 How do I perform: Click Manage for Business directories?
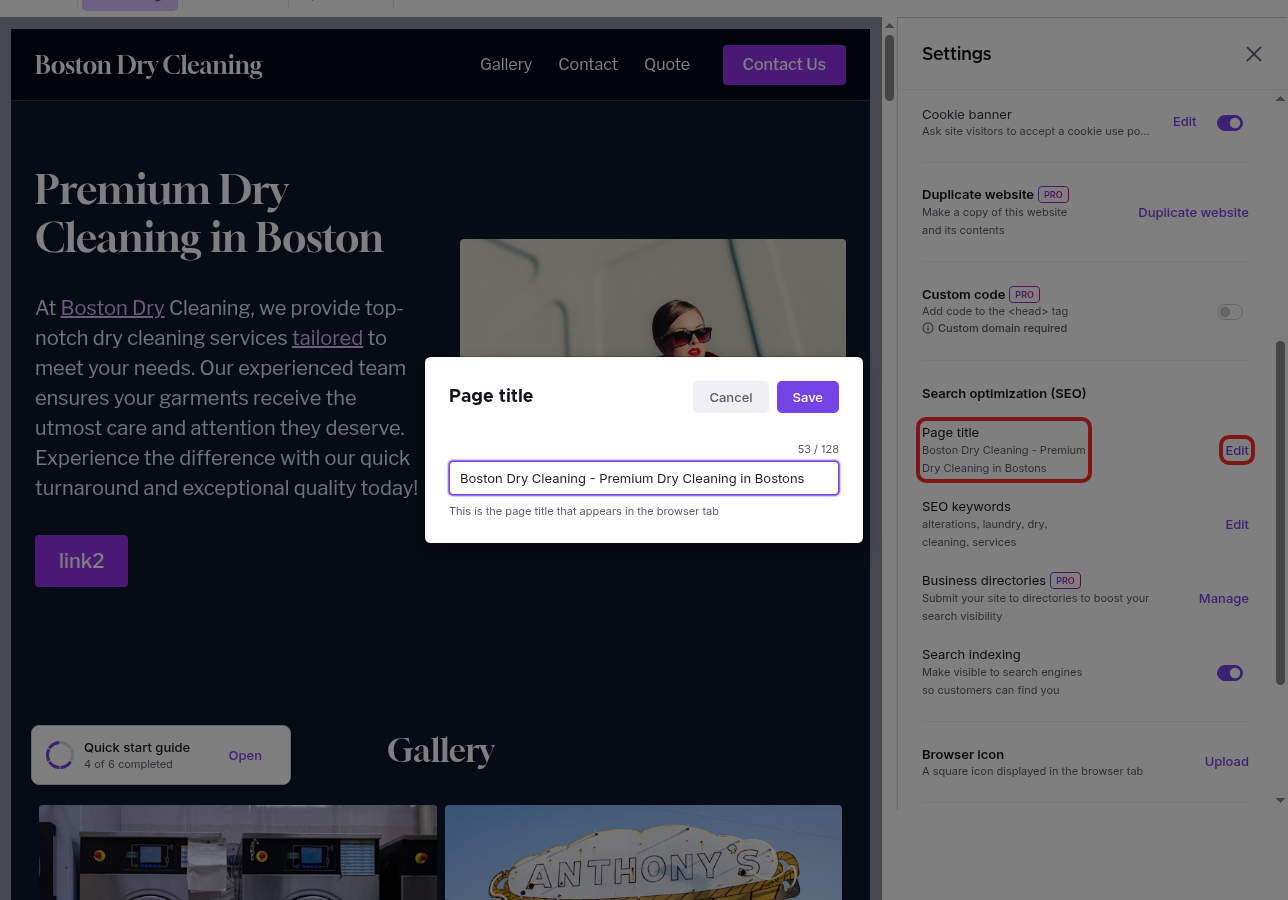[1224, 598]
